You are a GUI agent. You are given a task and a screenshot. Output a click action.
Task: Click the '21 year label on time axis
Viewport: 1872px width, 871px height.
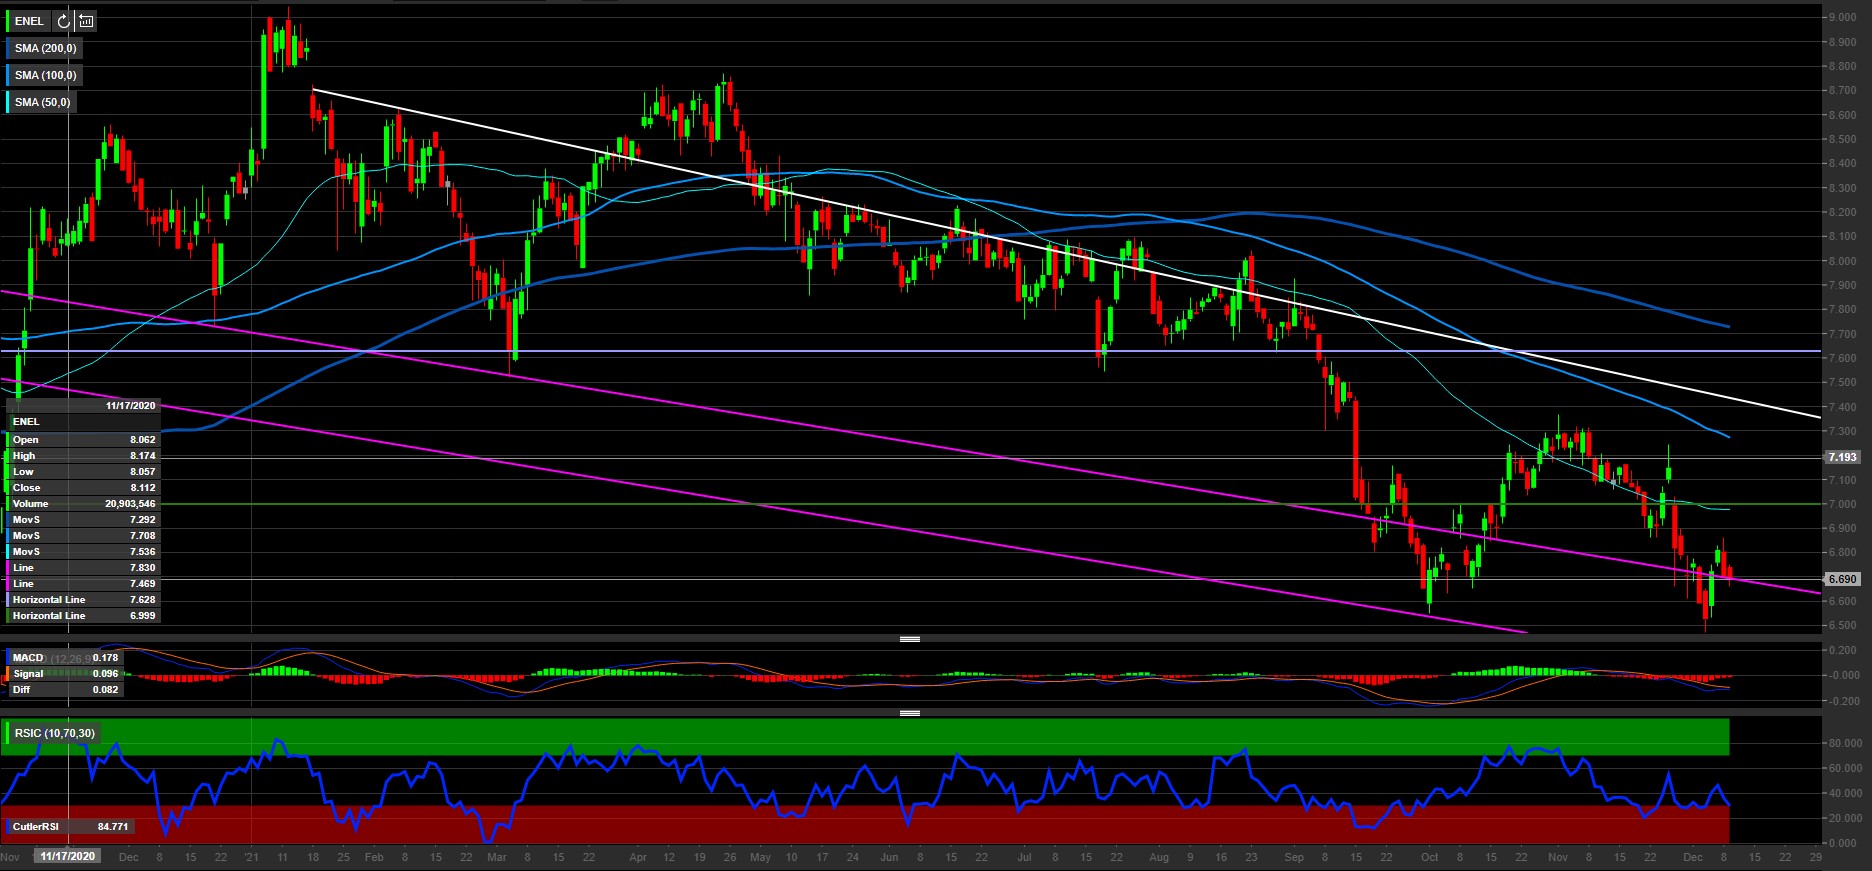pos(251,857)
